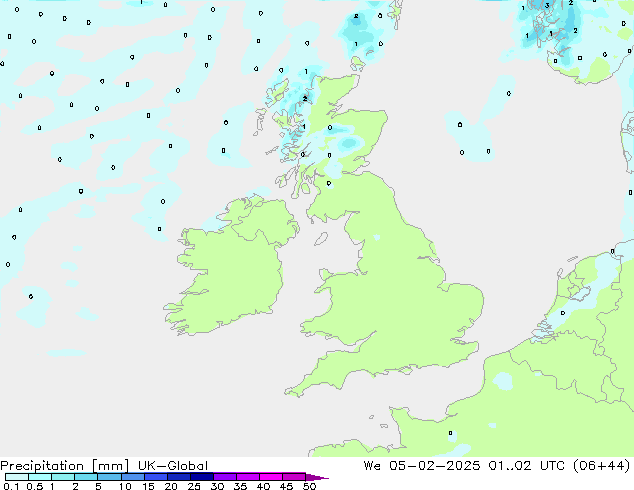
Task: Click the '3' precipitation value on the map
Action: 547,6
